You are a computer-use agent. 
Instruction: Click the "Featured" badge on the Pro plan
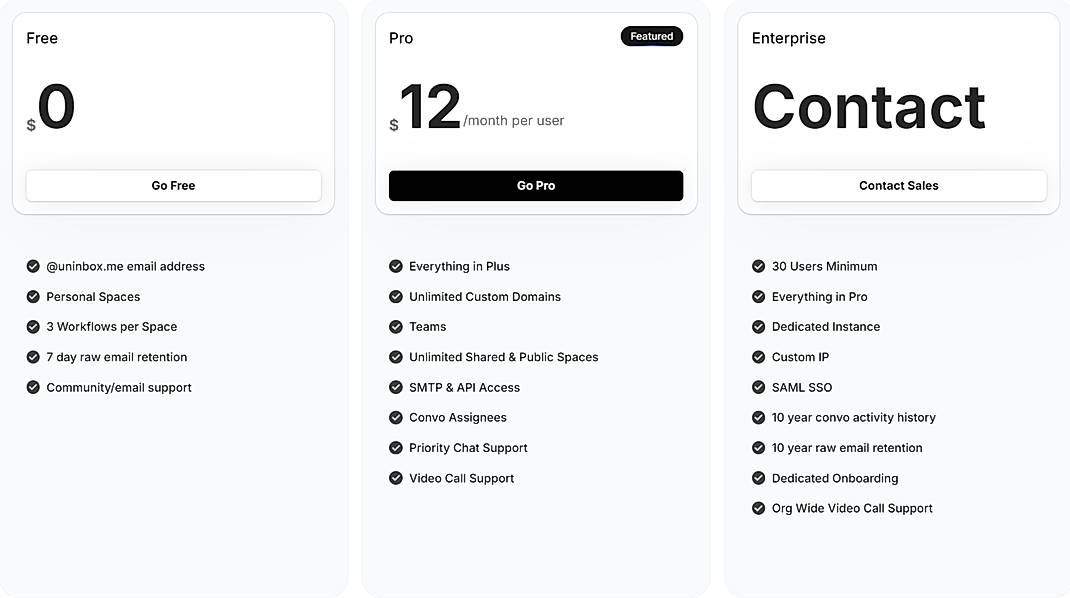[651, 36]
